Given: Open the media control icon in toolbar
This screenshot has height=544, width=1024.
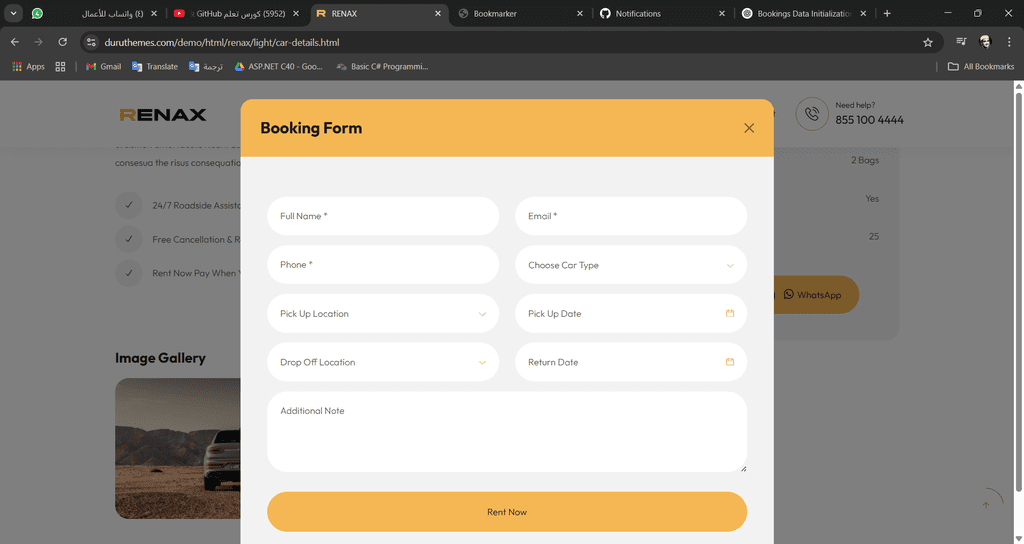Looking at the screenshot, I should click(961, 42).
